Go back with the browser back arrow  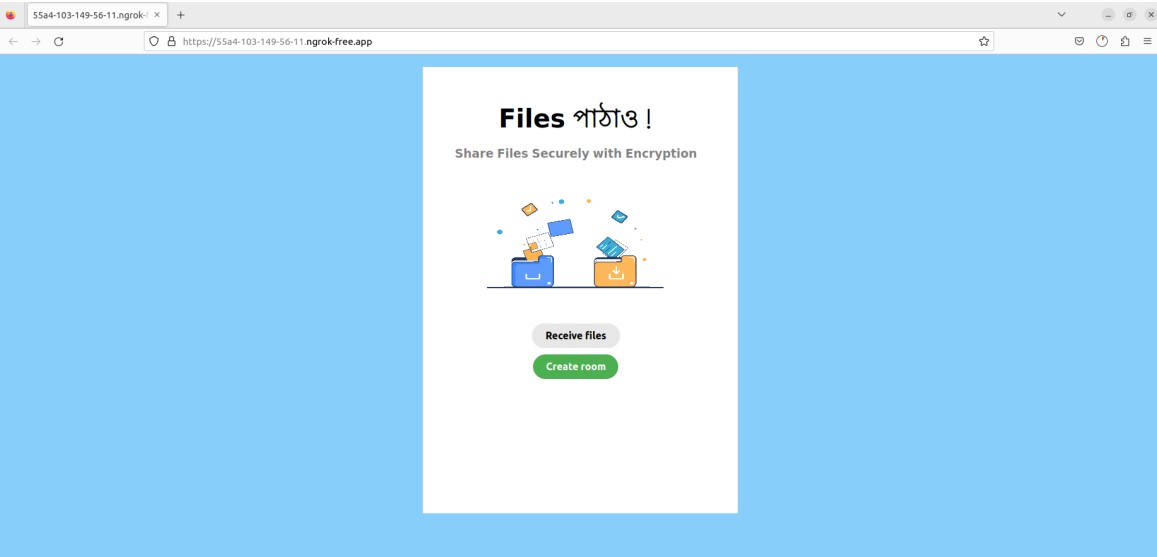click(x=13, y=41)
